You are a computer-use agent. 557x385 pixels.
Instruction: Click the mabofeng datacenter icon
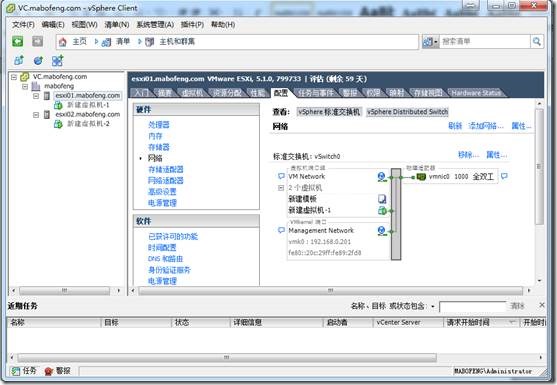click(36, 86)
